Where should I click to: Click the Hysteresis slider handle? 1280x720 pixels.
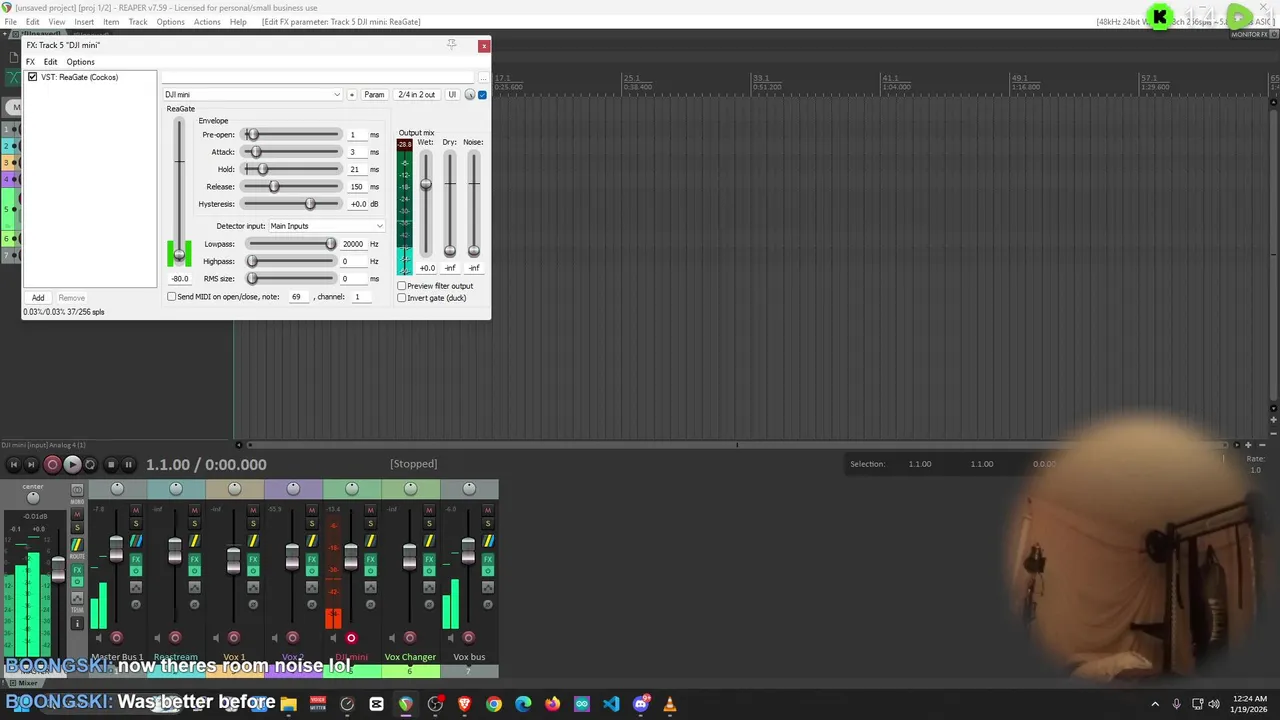[310, 204]
